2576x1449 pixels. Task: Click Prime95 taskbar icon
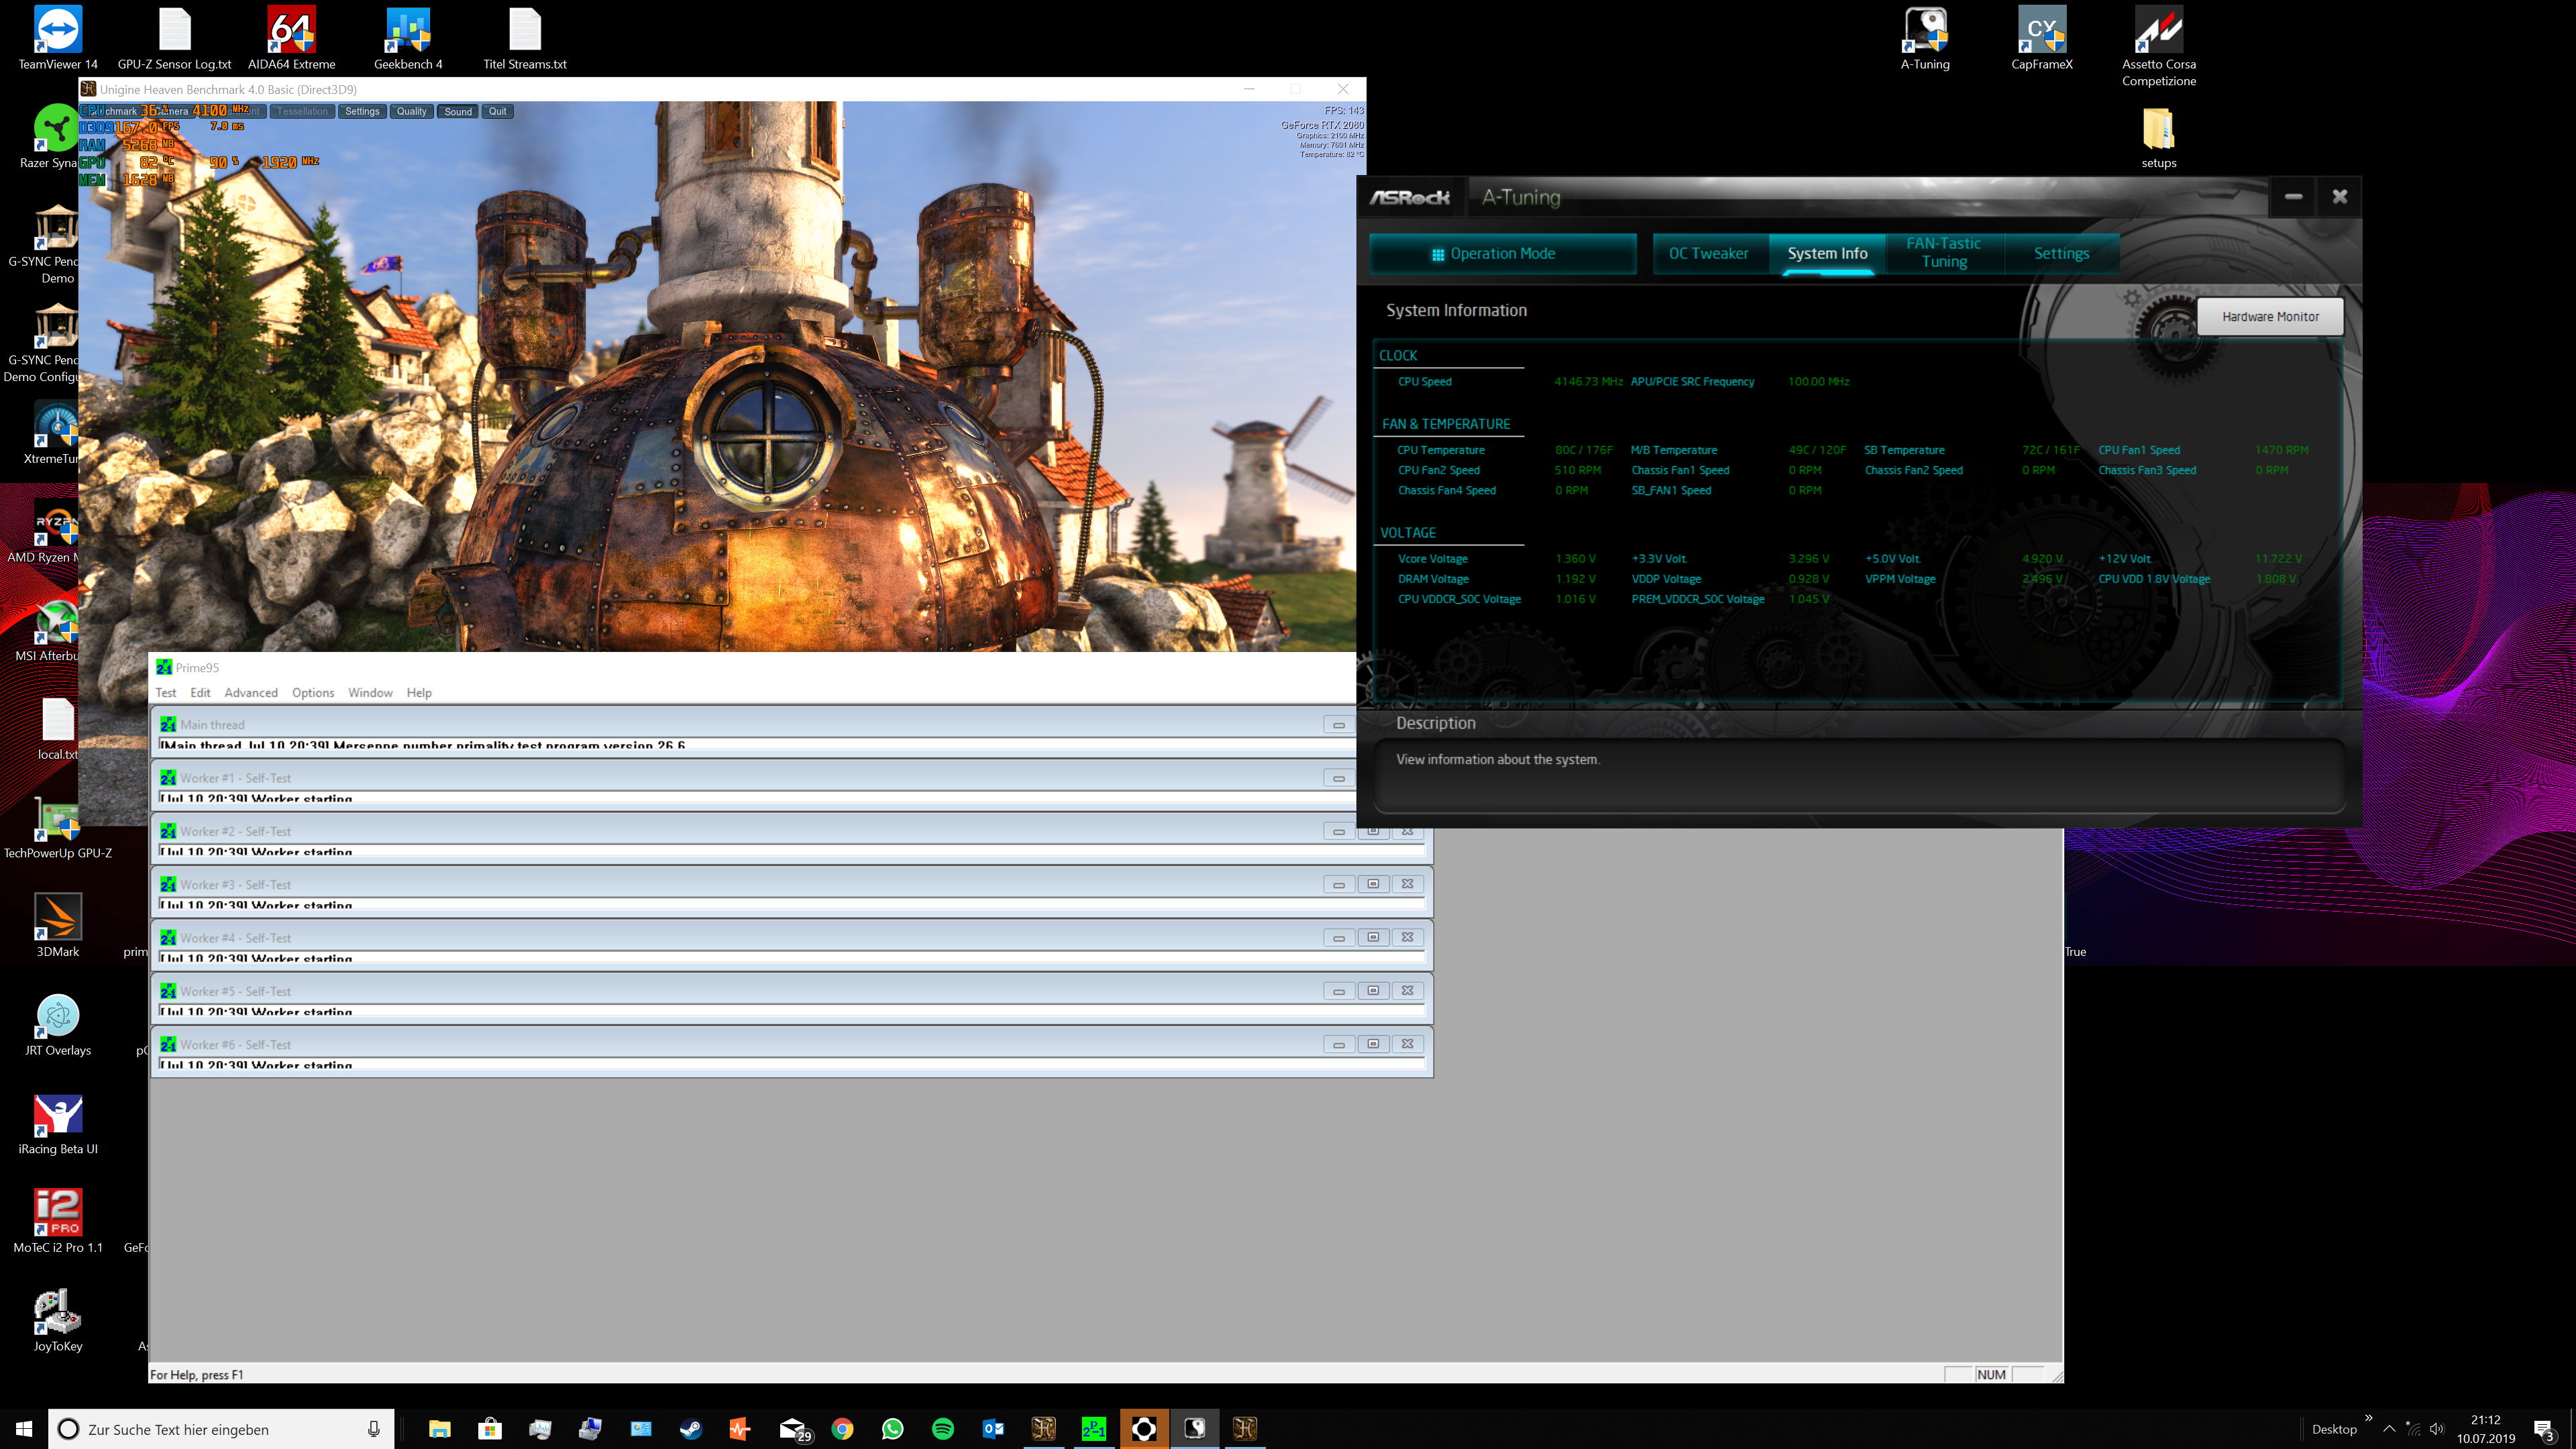tap(1093, 1428)
